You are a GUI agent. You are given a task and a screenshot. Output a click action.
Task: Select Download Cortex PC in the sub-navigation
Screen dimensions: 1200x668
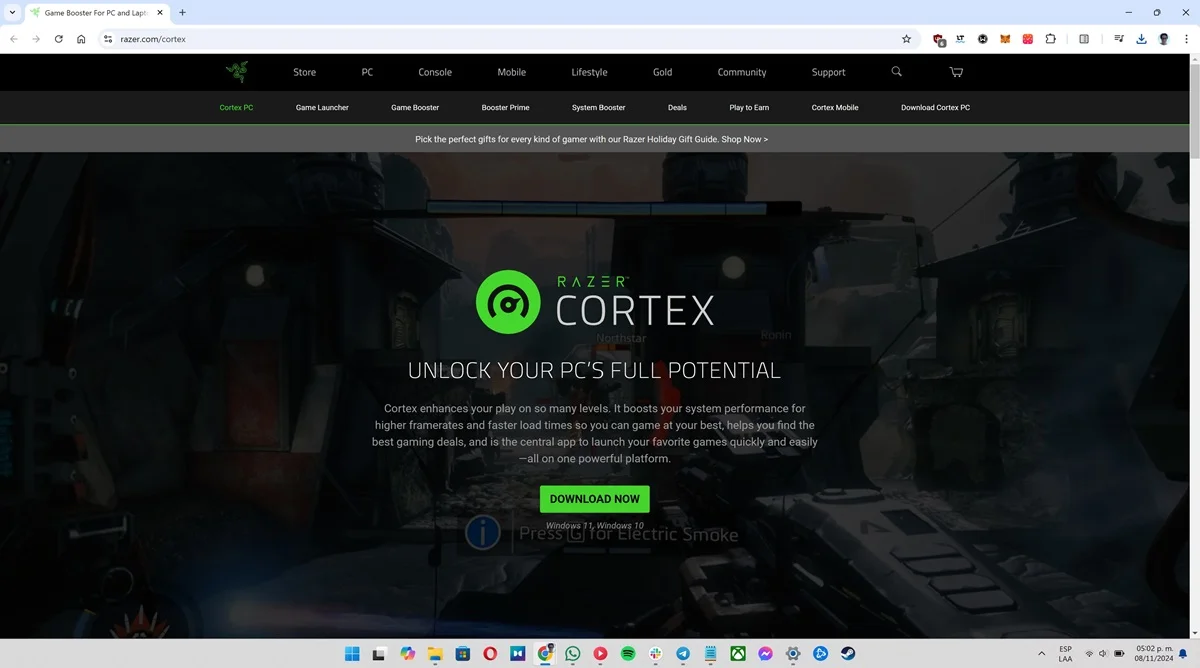pos(935,107)
